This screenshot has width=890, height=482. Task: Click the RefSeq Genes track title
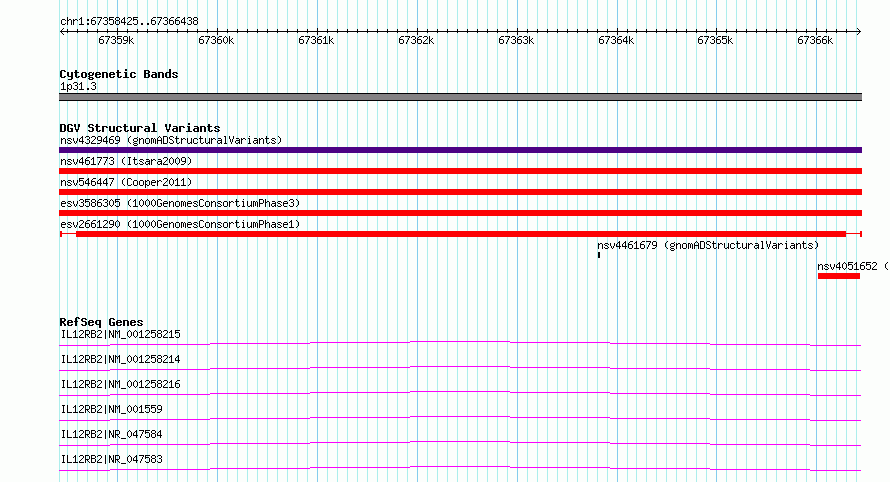coord(101,322)
